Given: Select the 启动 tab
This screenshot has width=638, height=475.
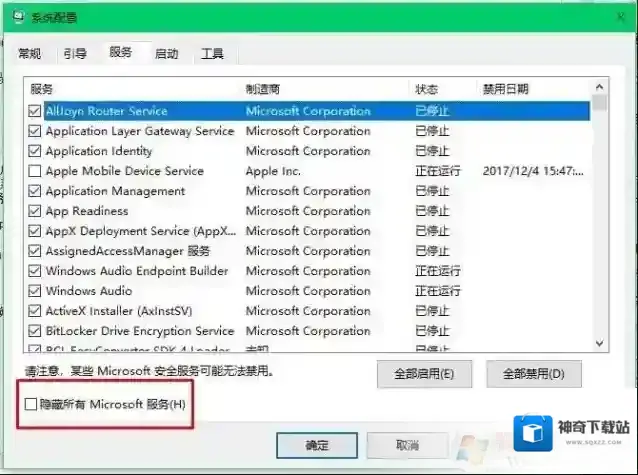Looking at the screenshot, I should pyautogui.click(x=166, y=54).
